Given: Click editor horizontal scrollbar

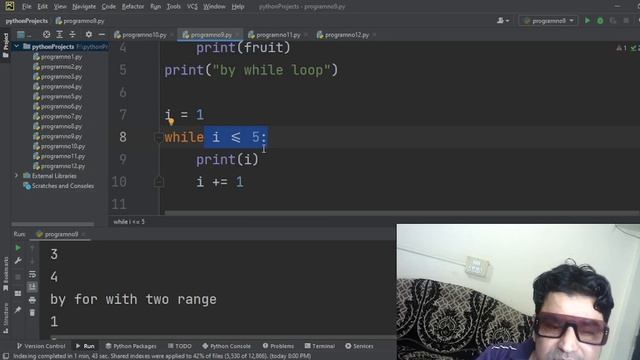Looking at the screenshot, I should (402, 213).
